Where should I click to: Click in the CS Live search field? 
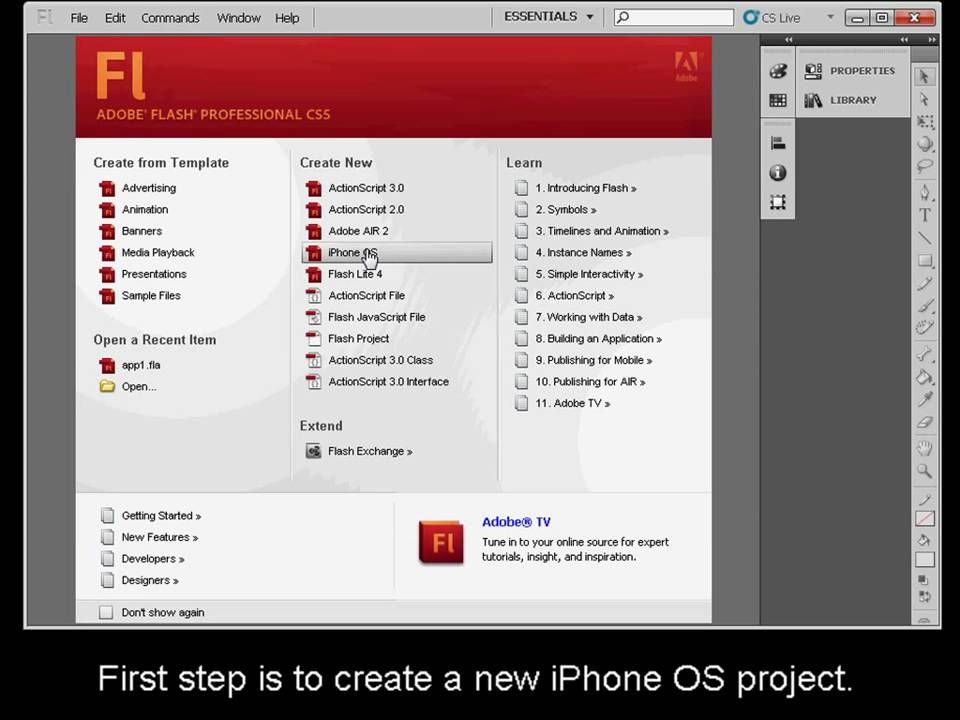(x=673, y=17)
